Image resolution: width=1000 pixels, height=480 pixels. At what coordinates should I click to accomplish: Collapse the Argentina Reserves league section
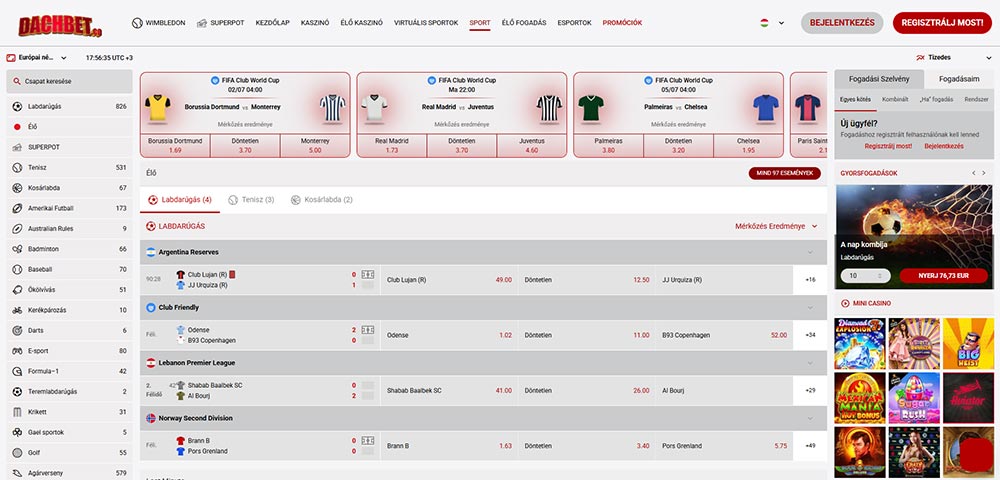[x=809, y=252]
